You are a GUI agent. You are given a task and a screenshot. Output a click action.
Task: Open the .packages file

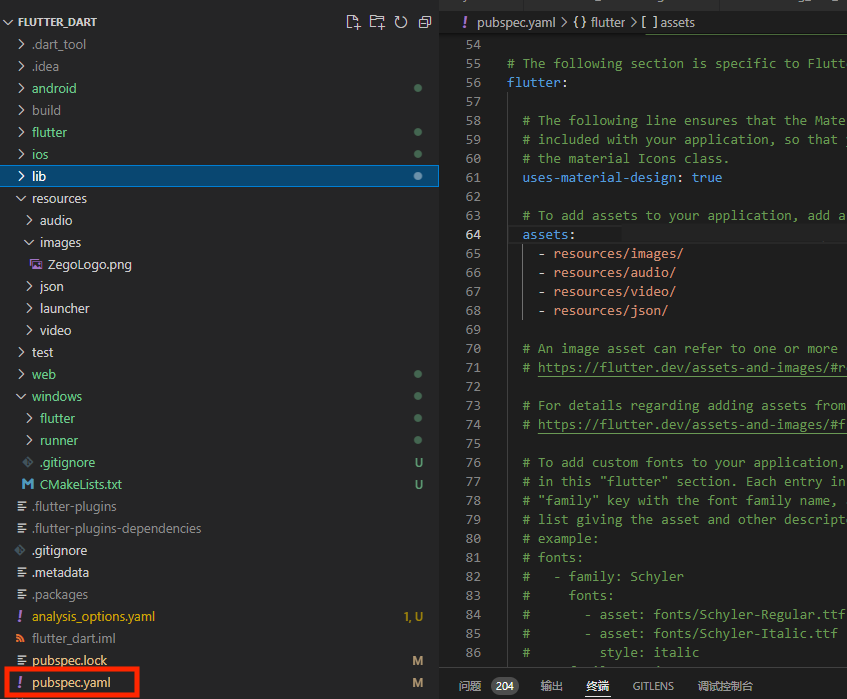click(59, 595)
